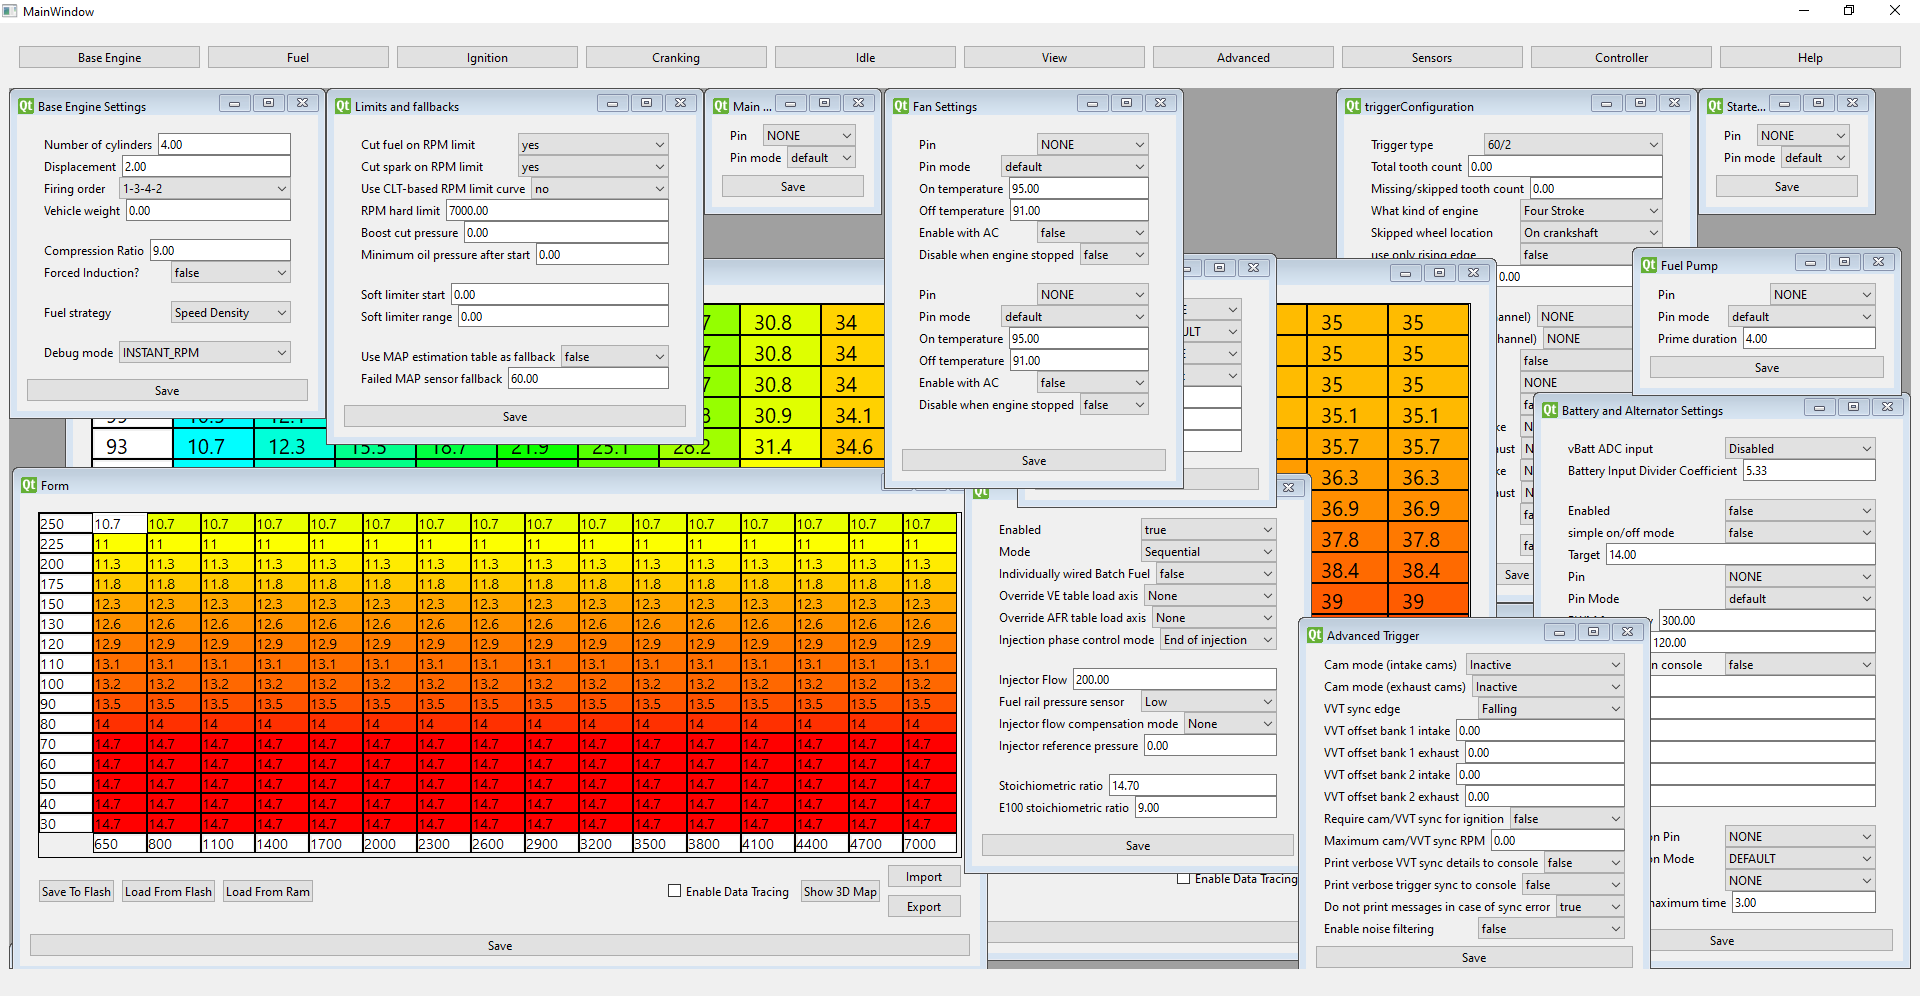Click the Qt icon of triggerConfiguration window

click(1353, 106)
